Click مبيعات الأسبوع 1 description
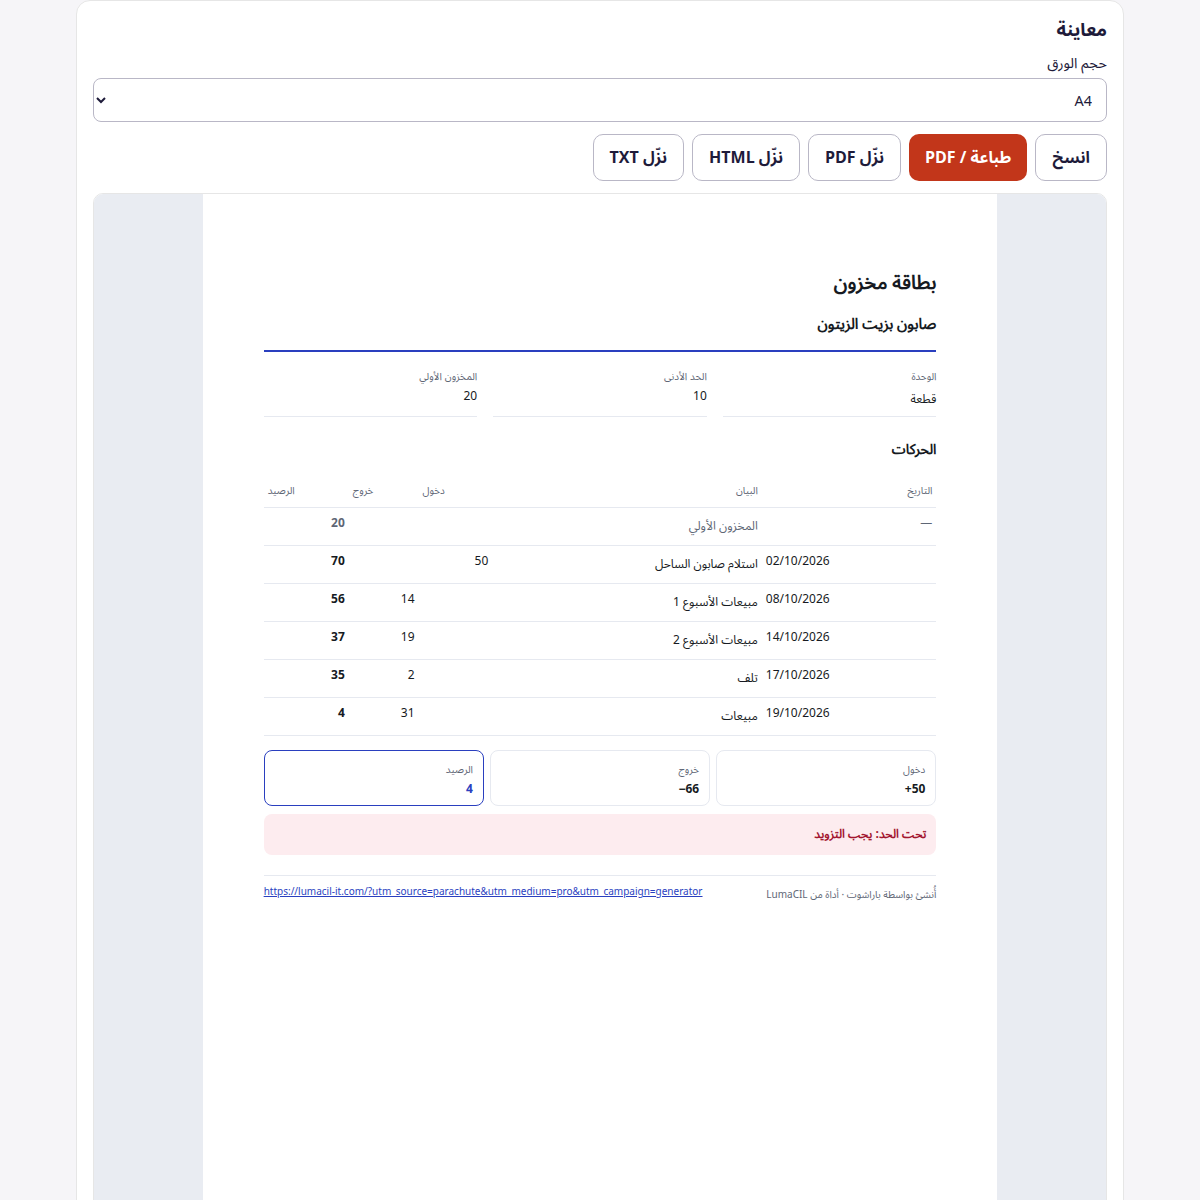Image resolution: width=1200 pixels, height=1200 pixels. tap(715, 602)
